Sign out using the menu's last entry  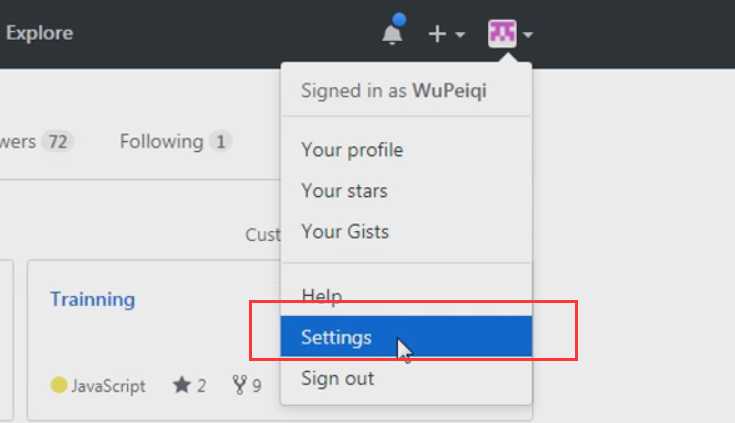[338, 378]
